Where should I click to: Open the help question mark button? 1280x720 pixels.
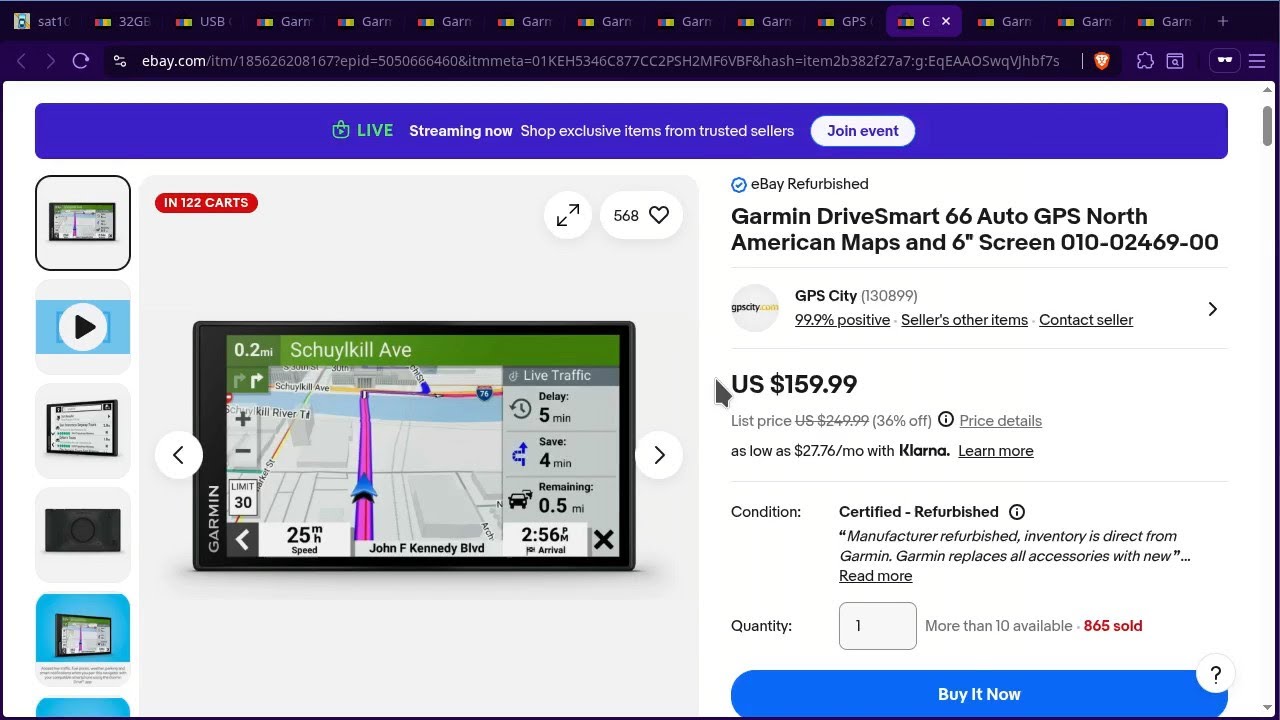click(x=1215, y=675)
